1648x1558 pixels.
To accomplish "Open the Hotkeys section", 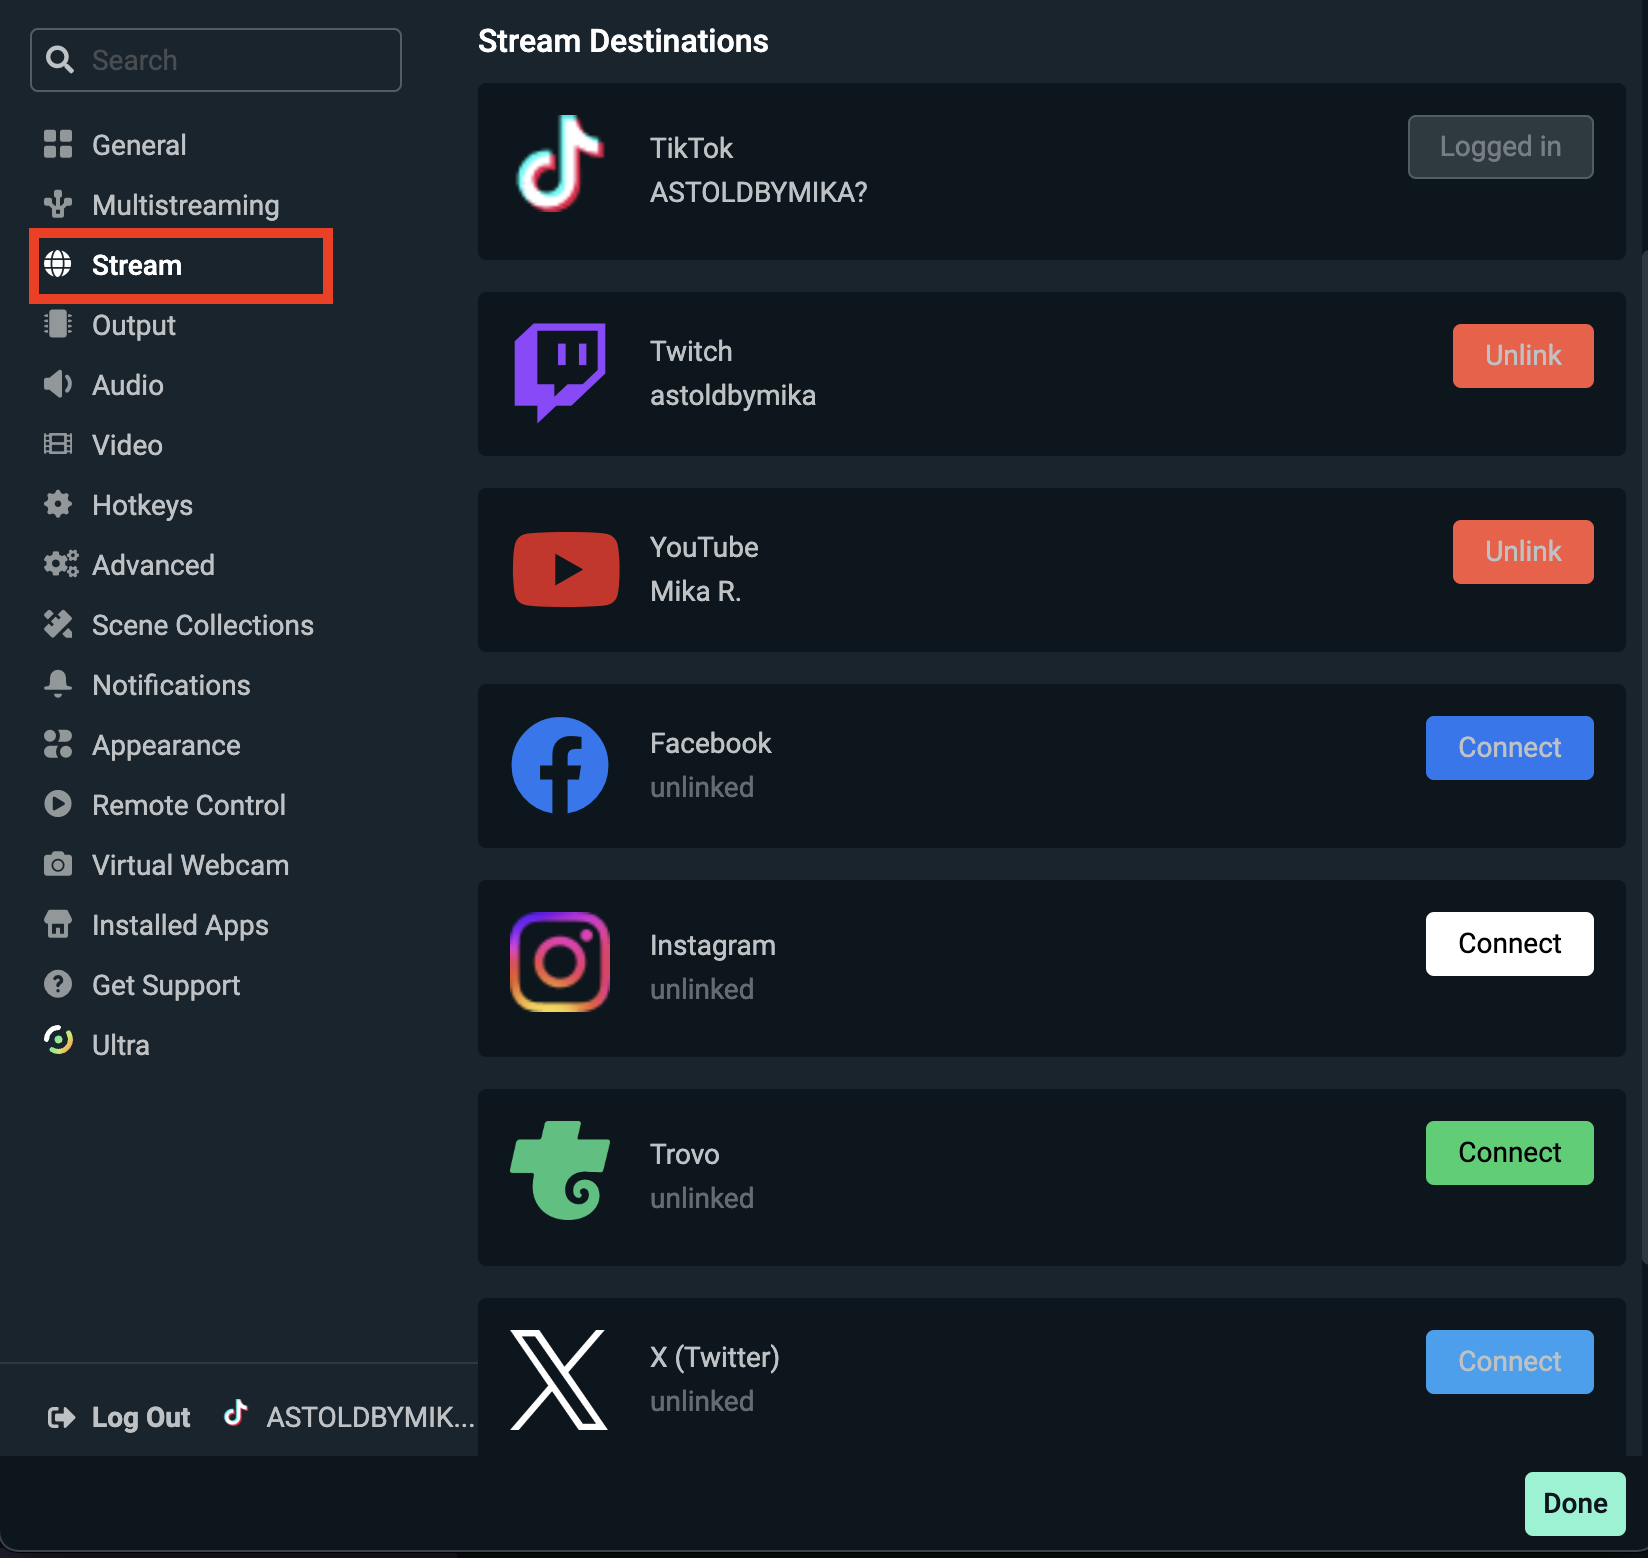I will (142, 504).
